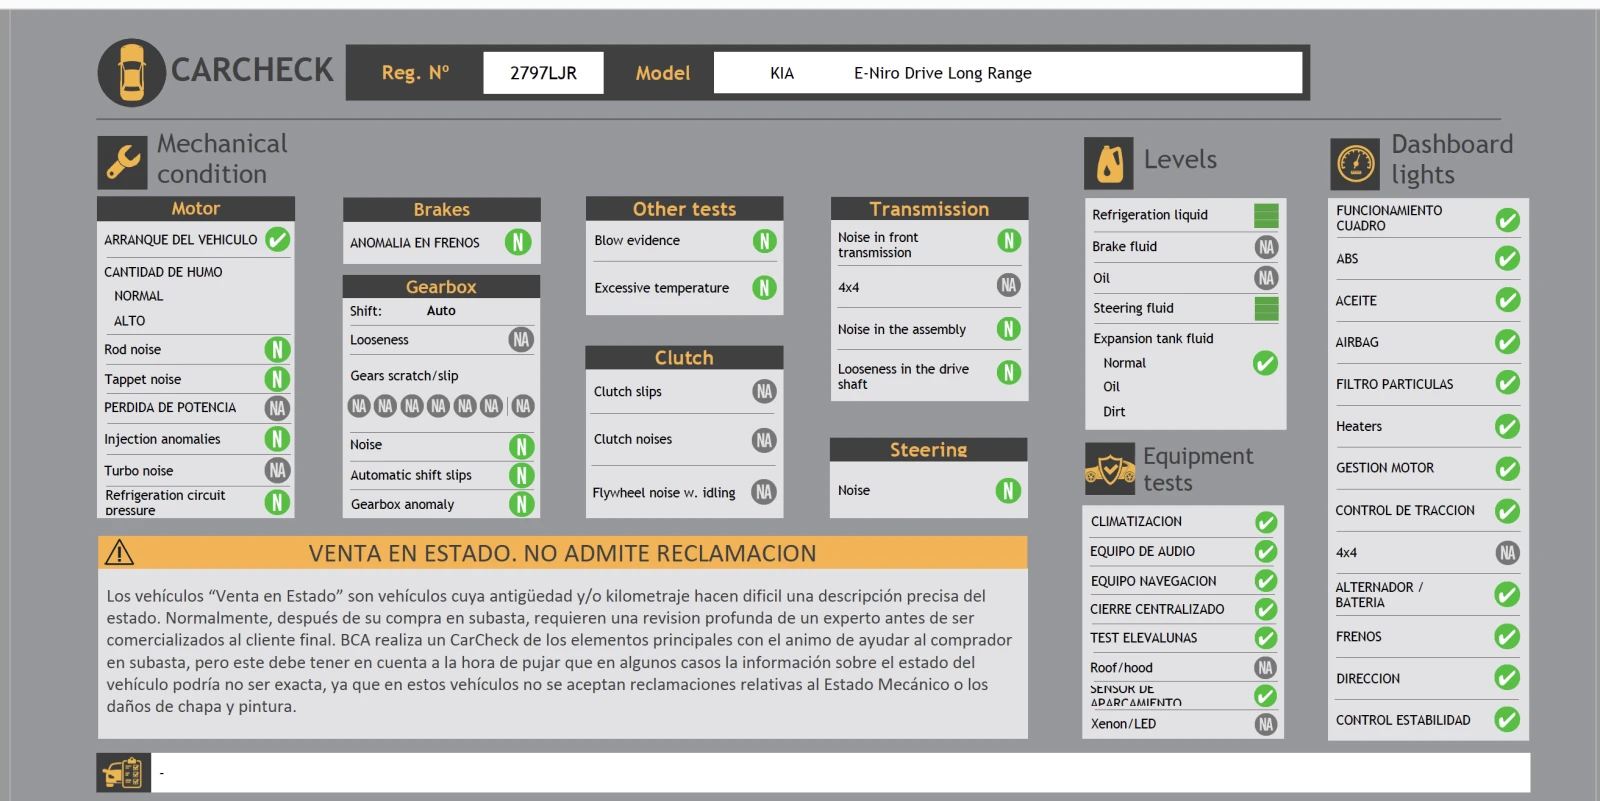Click the Mechanical condition wrench icon

123,162
